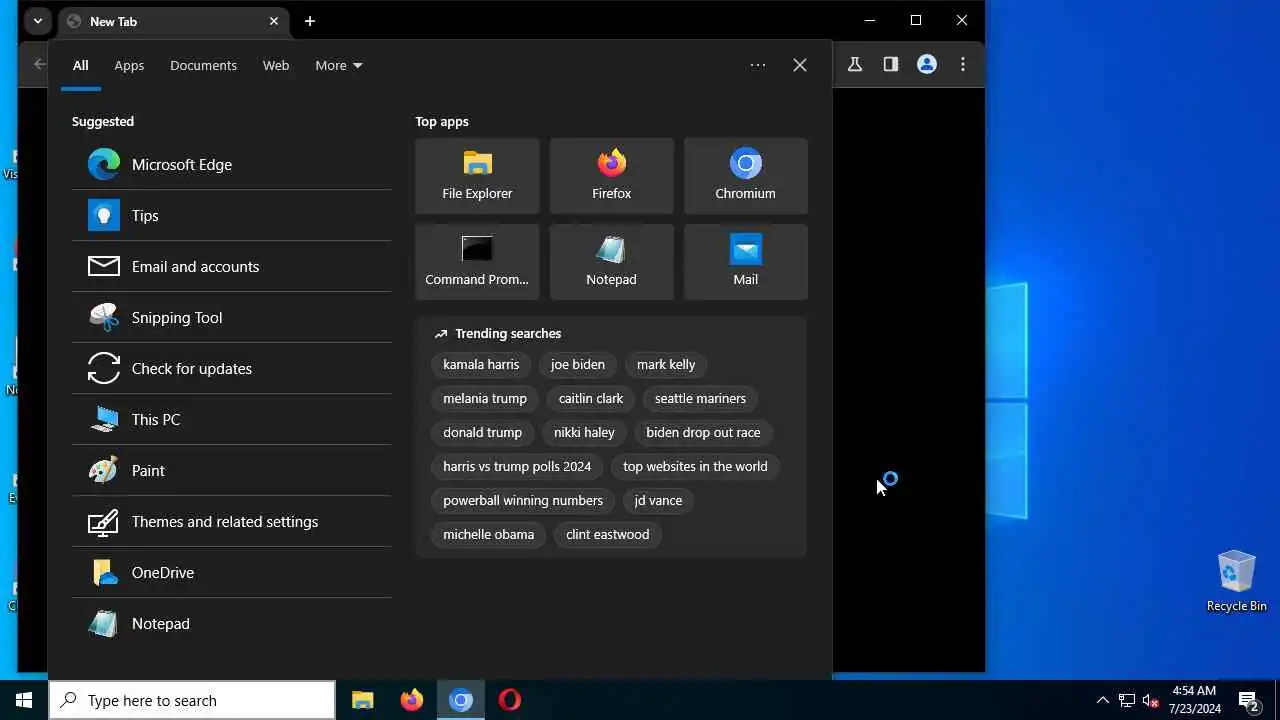The height and width of the screenshot is (720, 1280).
Task: Search powerball winning numbers
Action: click(x=523, y=500)
